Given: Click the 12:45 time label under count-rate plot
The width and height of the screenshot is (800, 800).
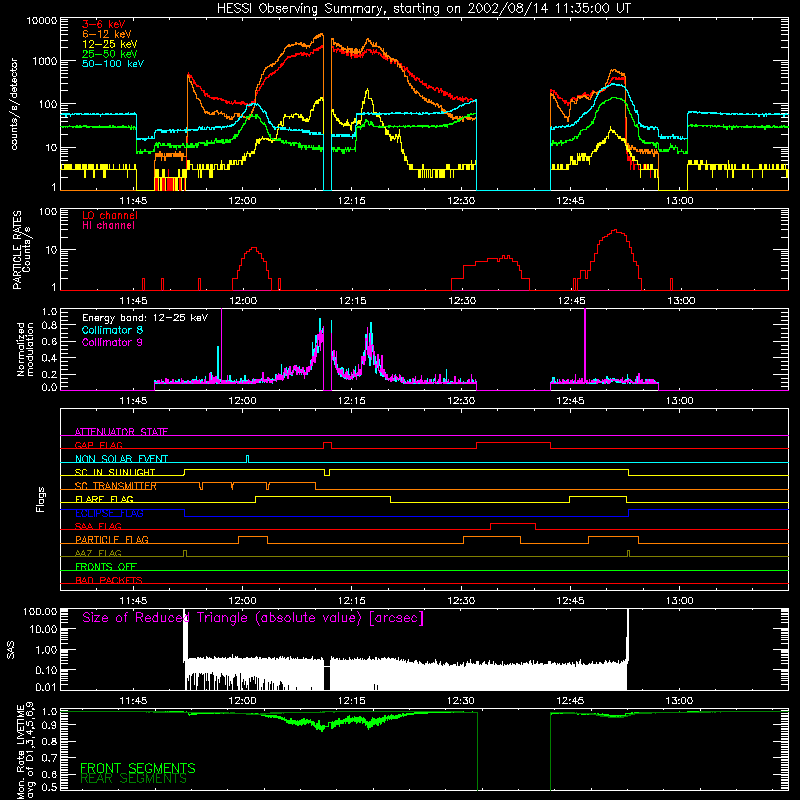Looking at the screenshot, I should [570, 201].
